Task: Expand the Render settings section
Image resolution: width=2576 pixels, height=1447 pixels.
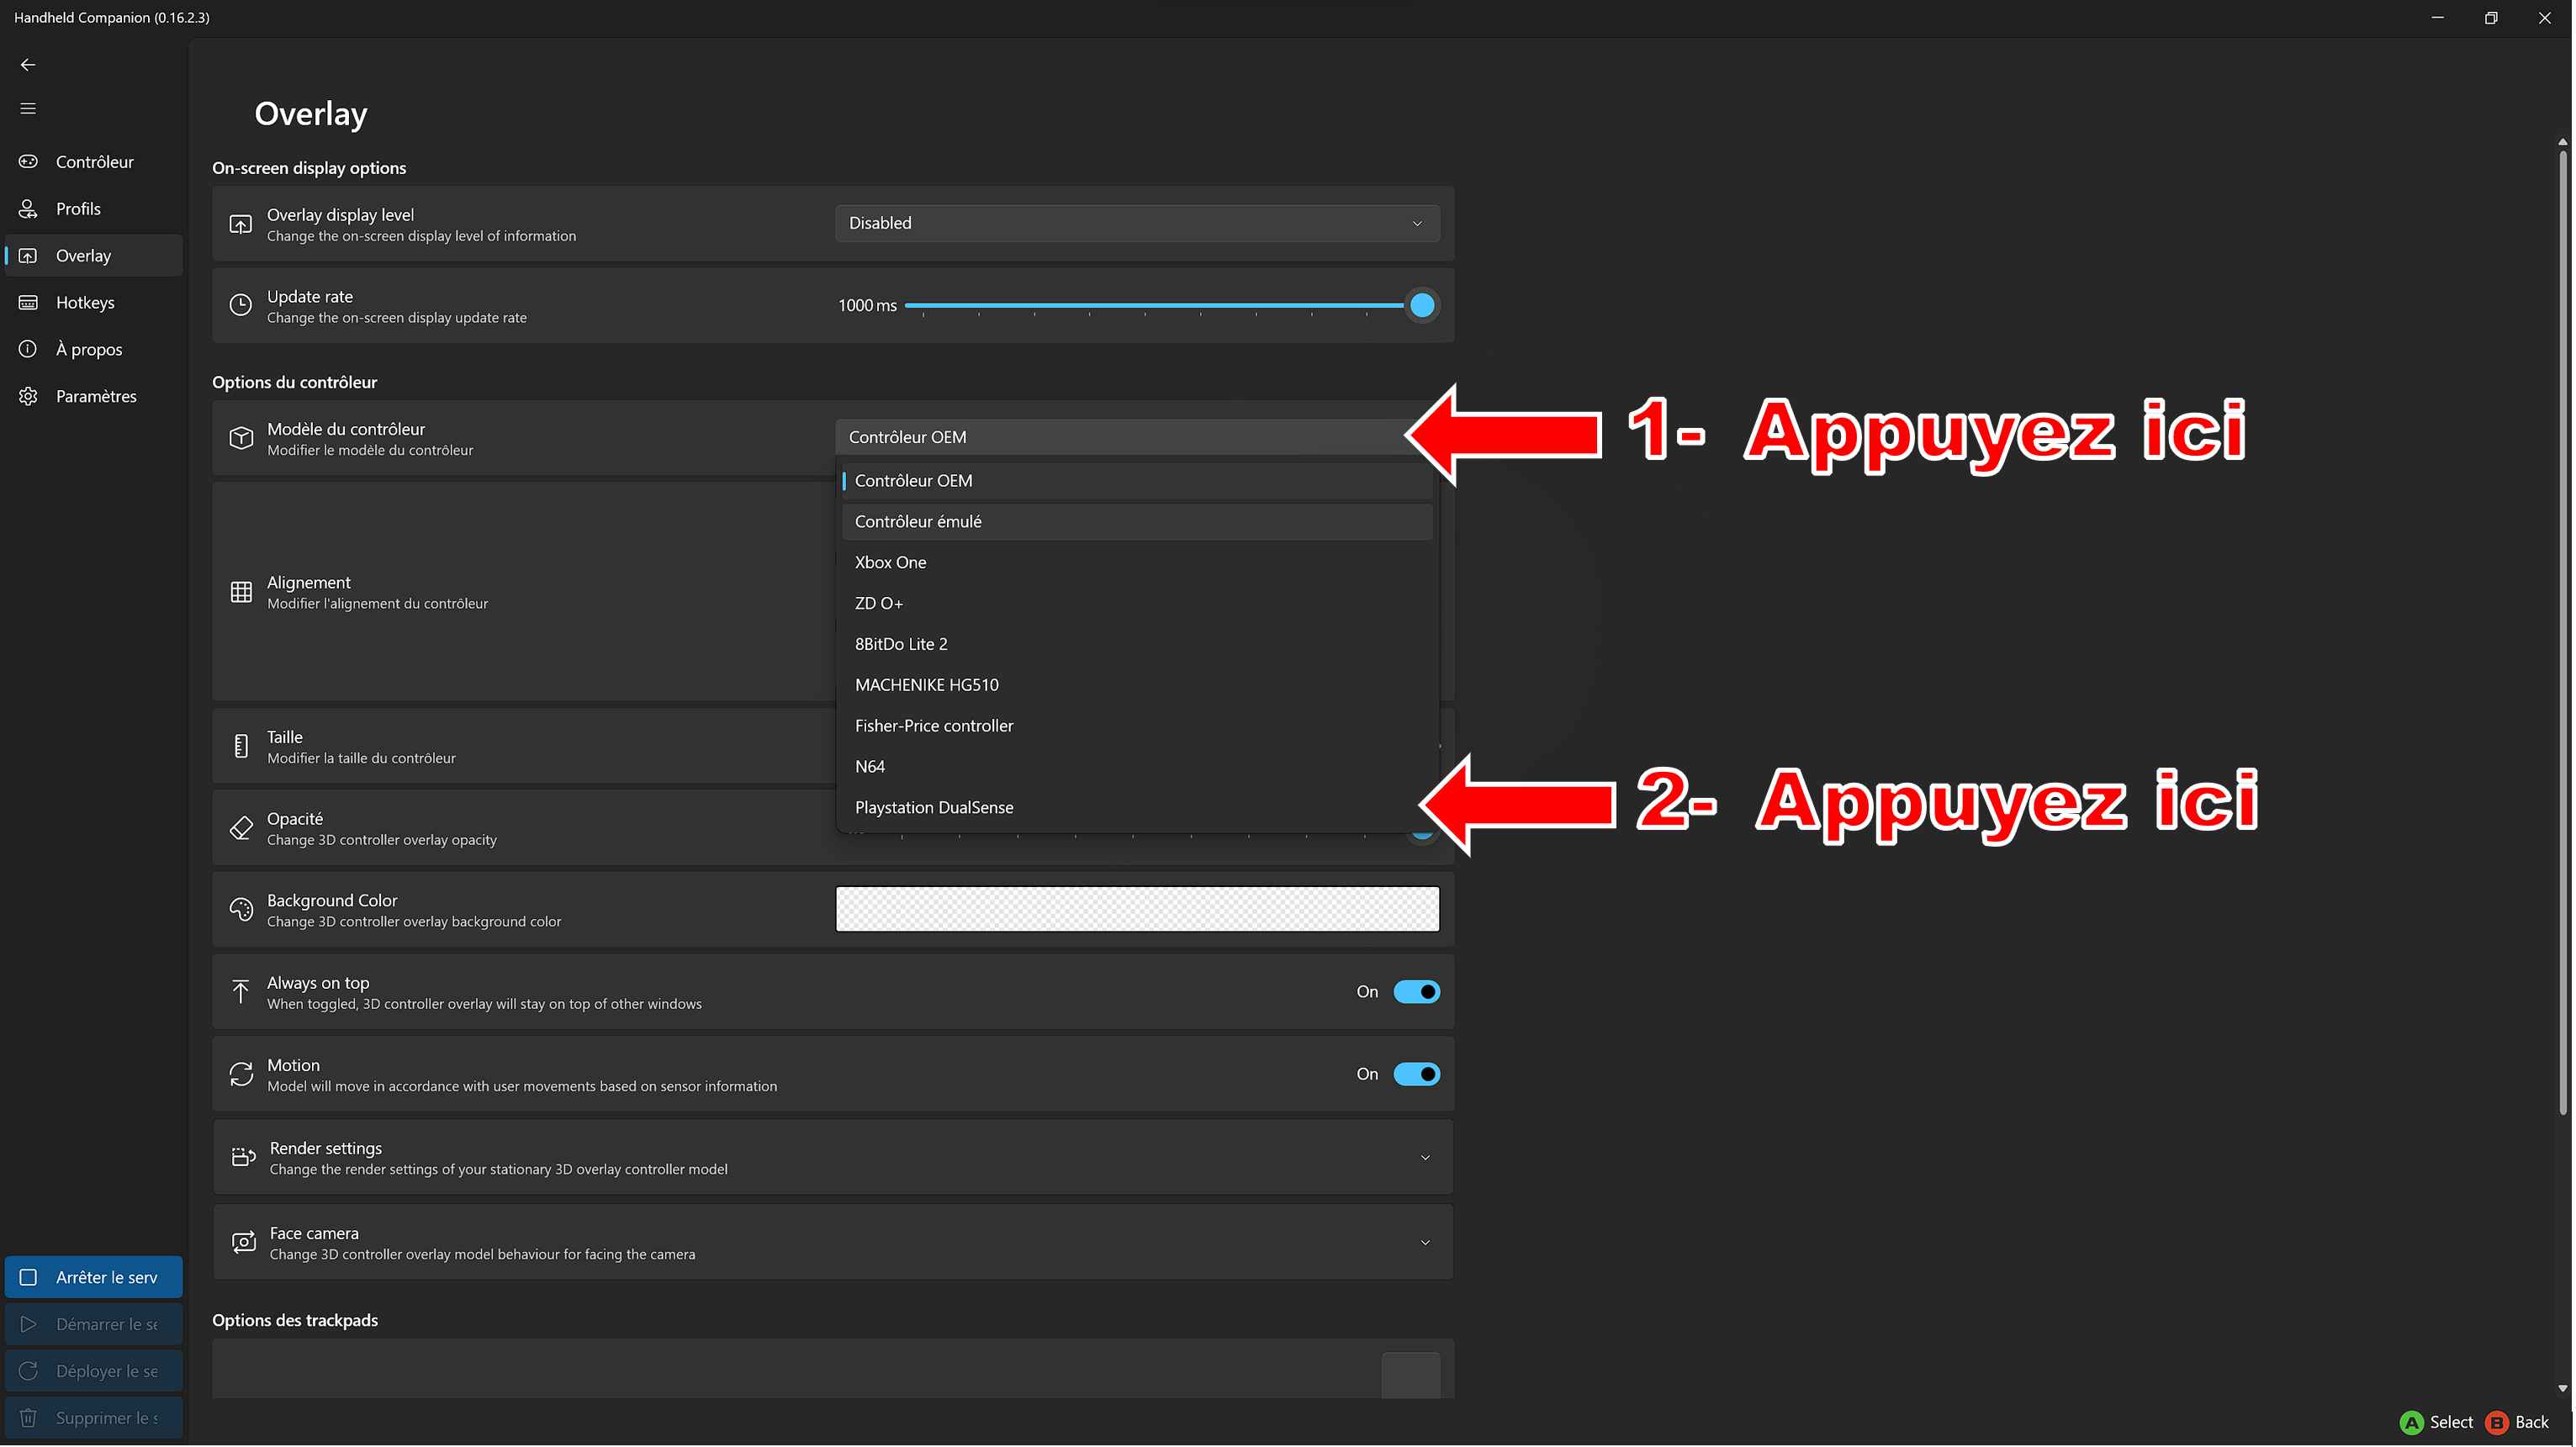Action: pyautogui.click(x=1425, y=1158)
